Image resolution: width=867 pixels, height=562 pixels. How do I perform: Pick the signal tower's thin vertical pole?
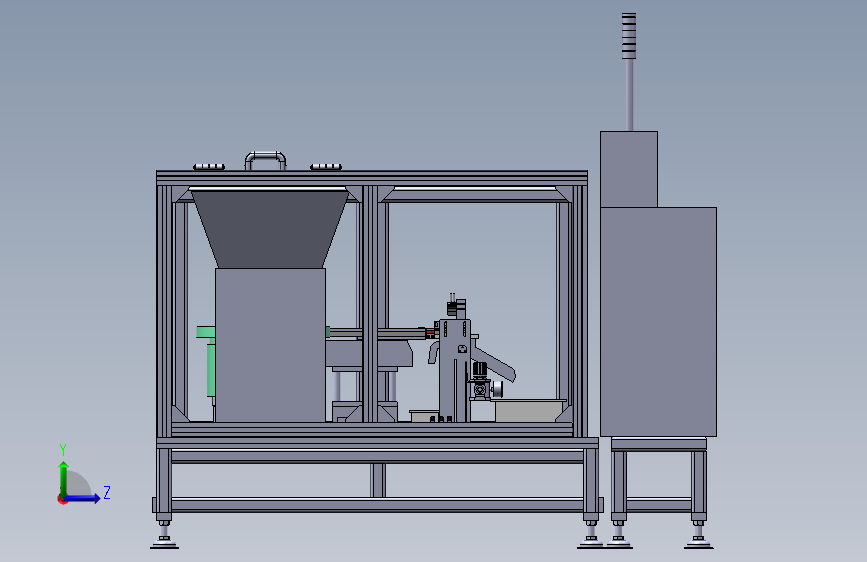tap(629, 95)
